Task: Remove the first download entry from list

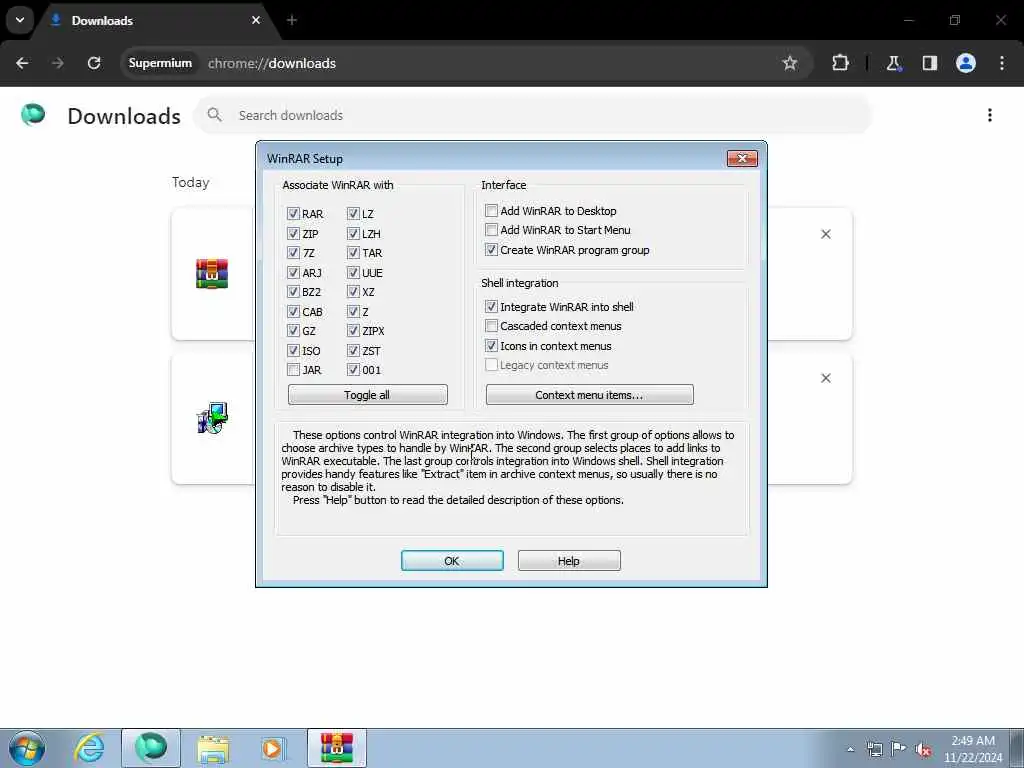Action: click(825, 234)
